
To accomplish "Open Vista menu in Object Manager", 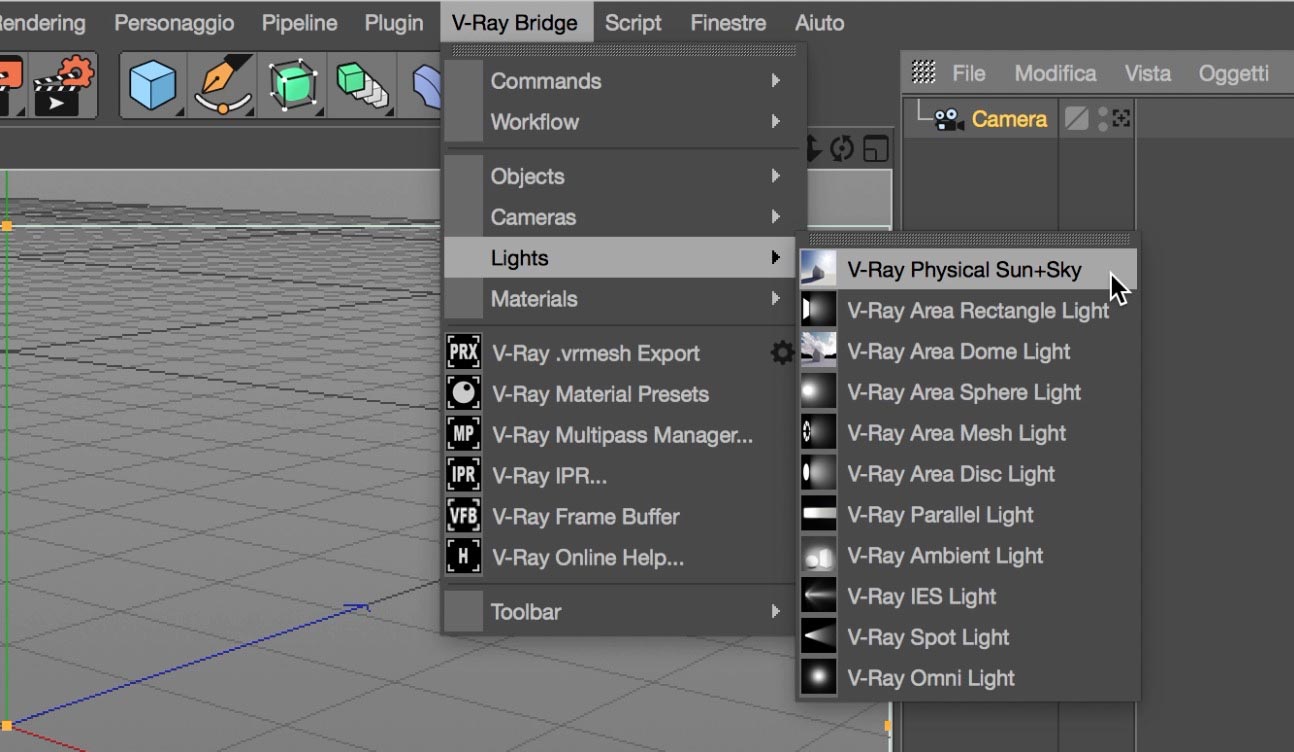I will pyautogui.click(x=1147, y=73).
